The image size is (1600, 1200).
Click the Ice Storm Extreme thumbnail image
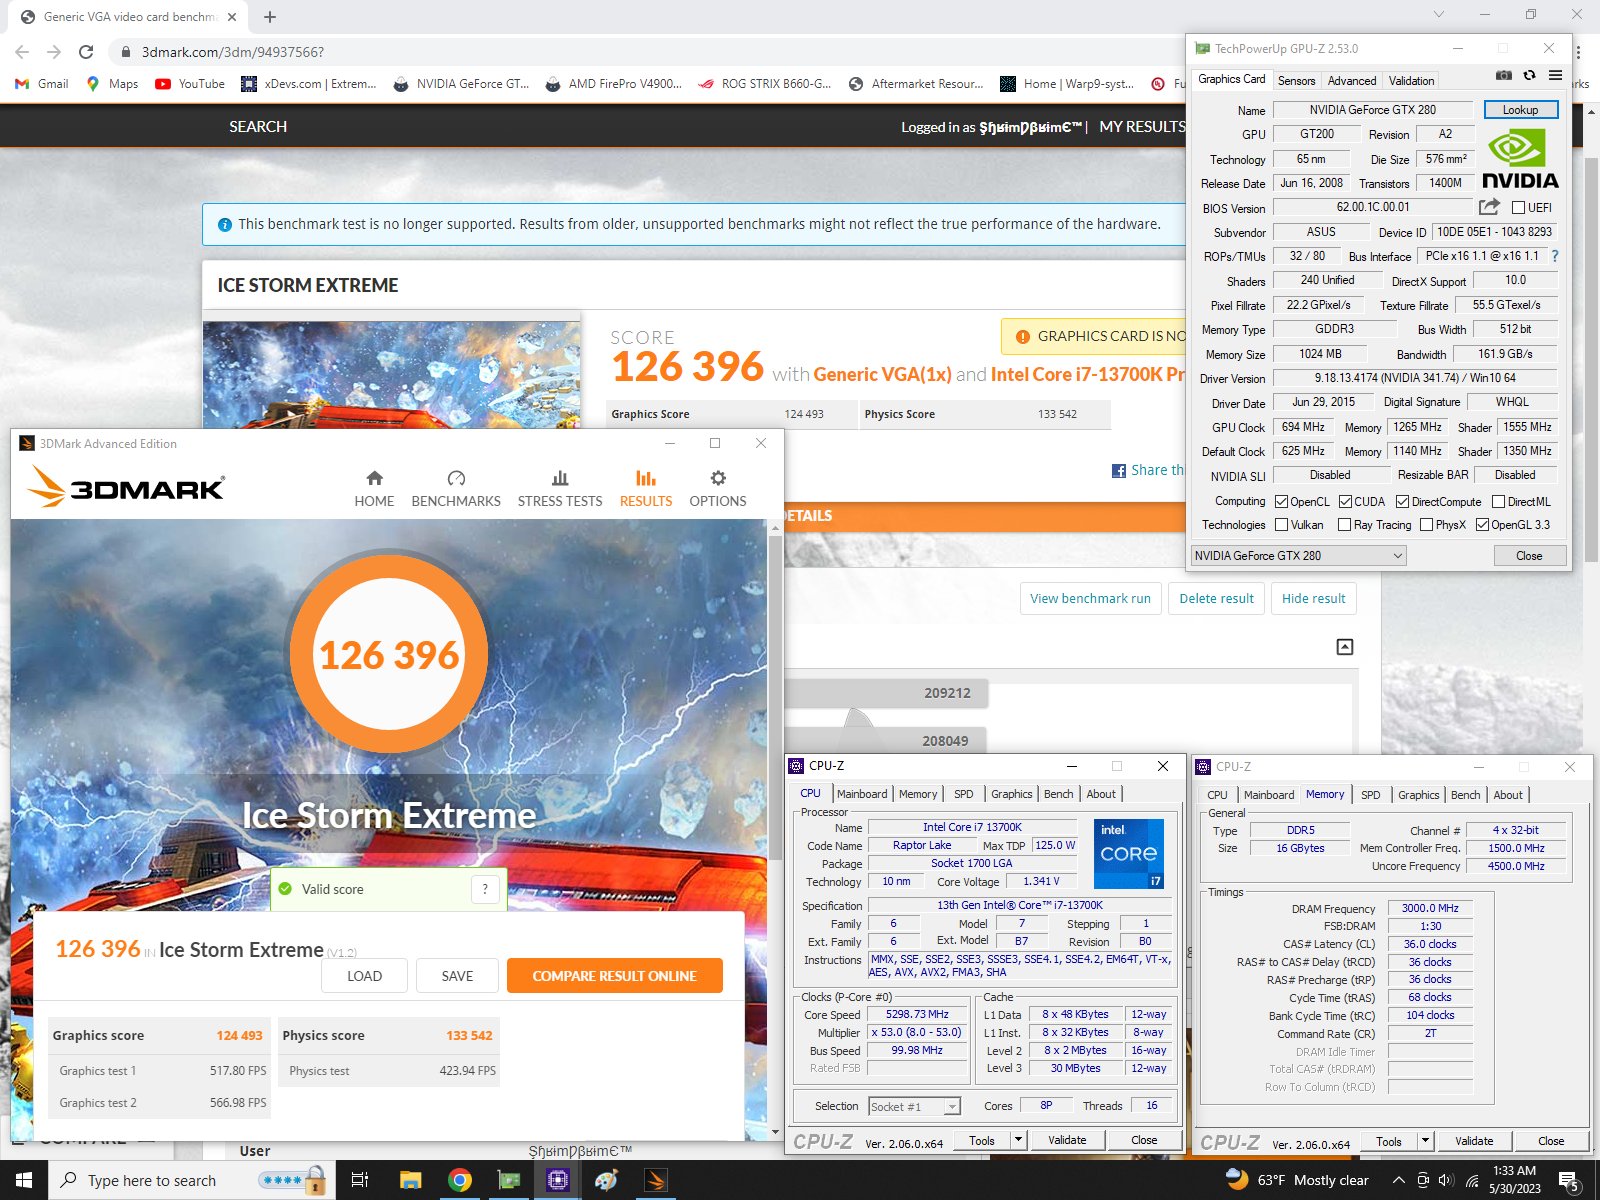tap(391, 375)
